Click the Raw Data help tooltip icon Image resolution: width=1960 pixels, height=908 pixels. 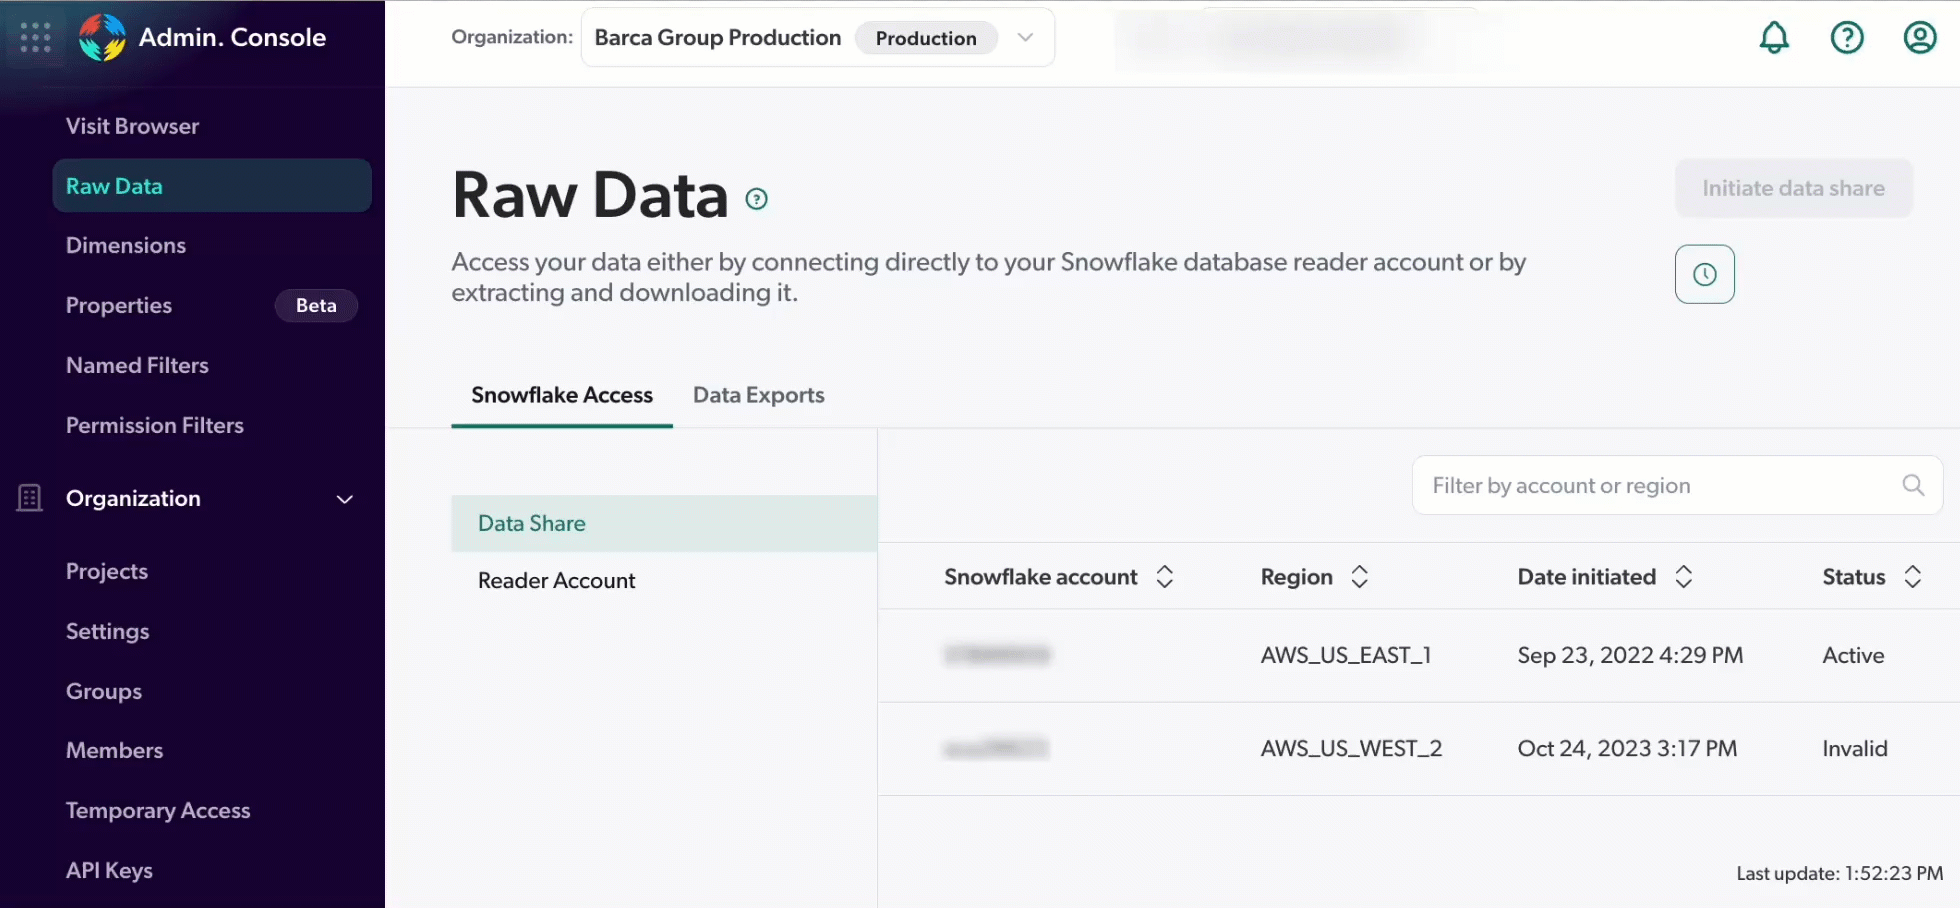tap(757, 198)
